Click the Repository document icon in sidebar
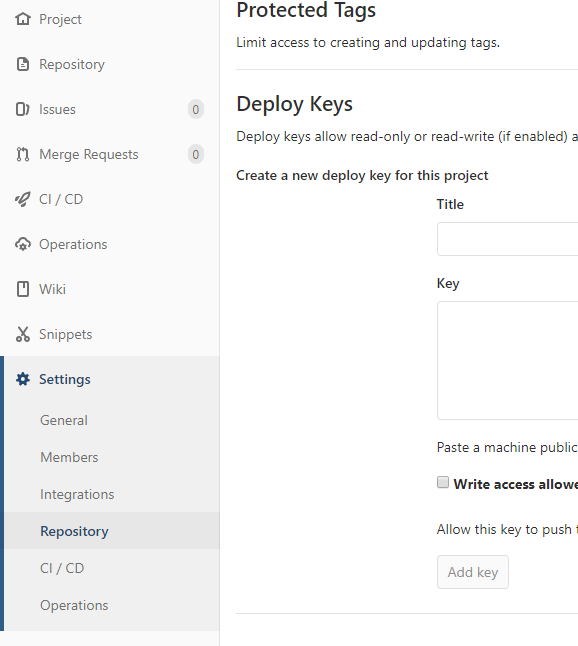Image resolution: width=578 pixels, height=646 pixels. point(23,64)
